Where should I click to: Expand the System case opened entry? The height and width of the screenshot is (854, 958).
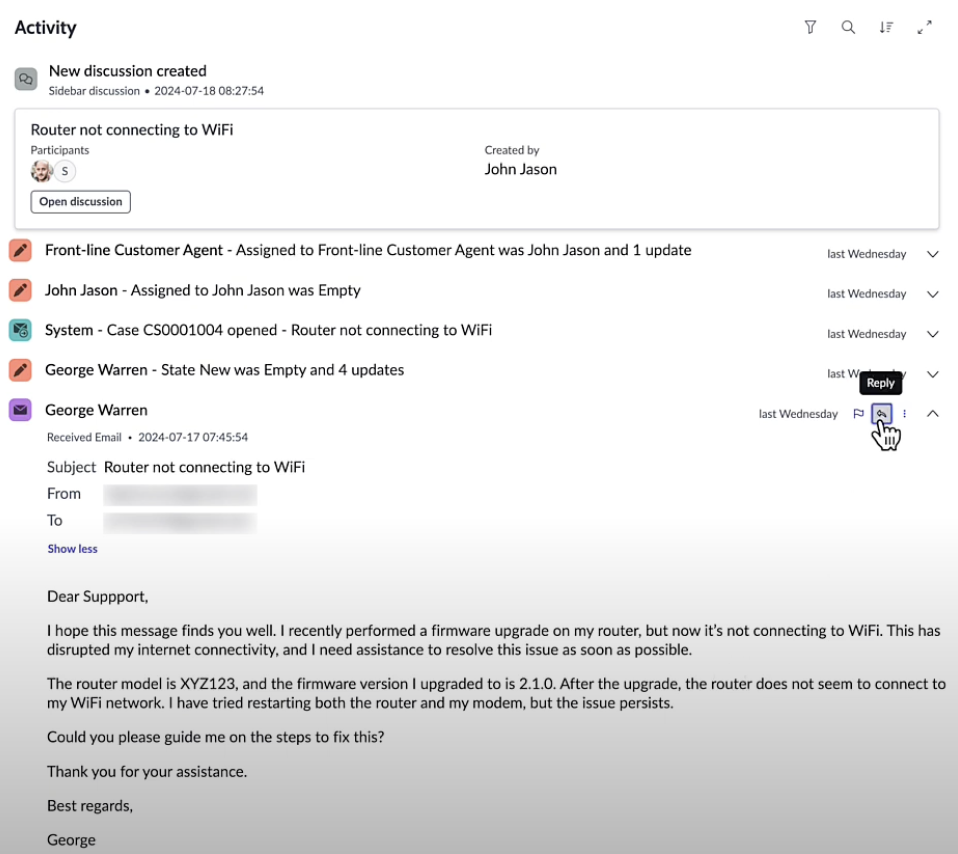[x=933, y=334]
